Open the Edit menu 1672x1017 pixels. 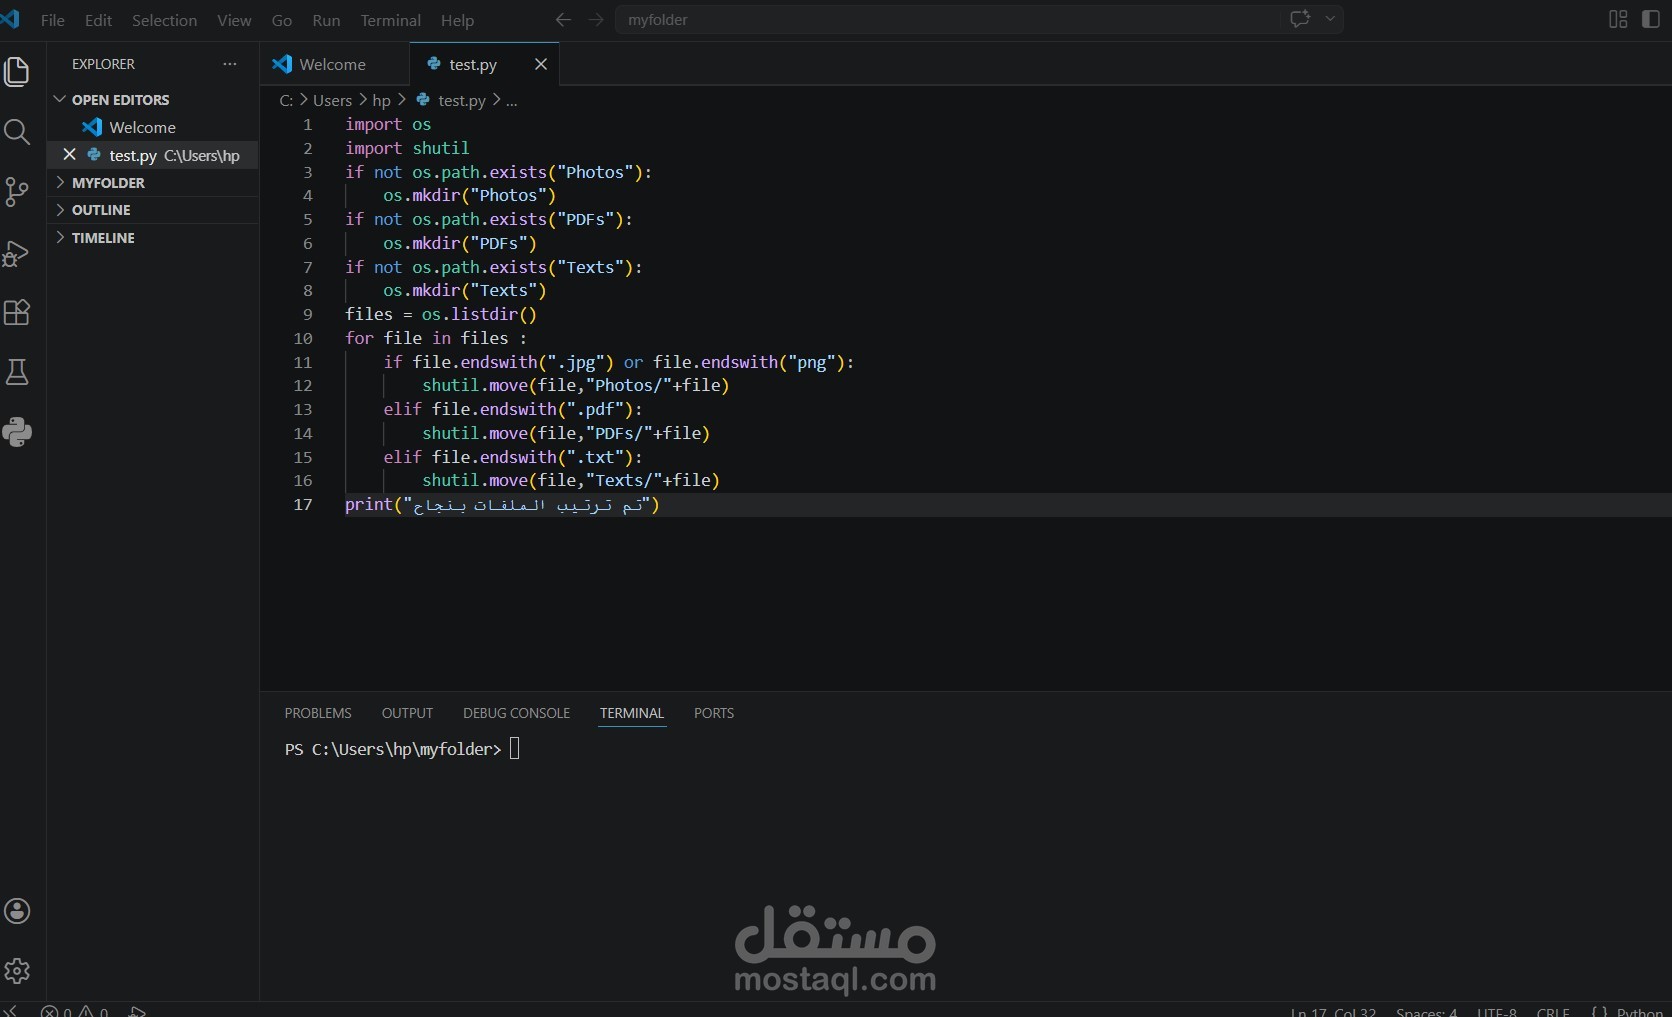pyautogui.click(x=98, y=20)
